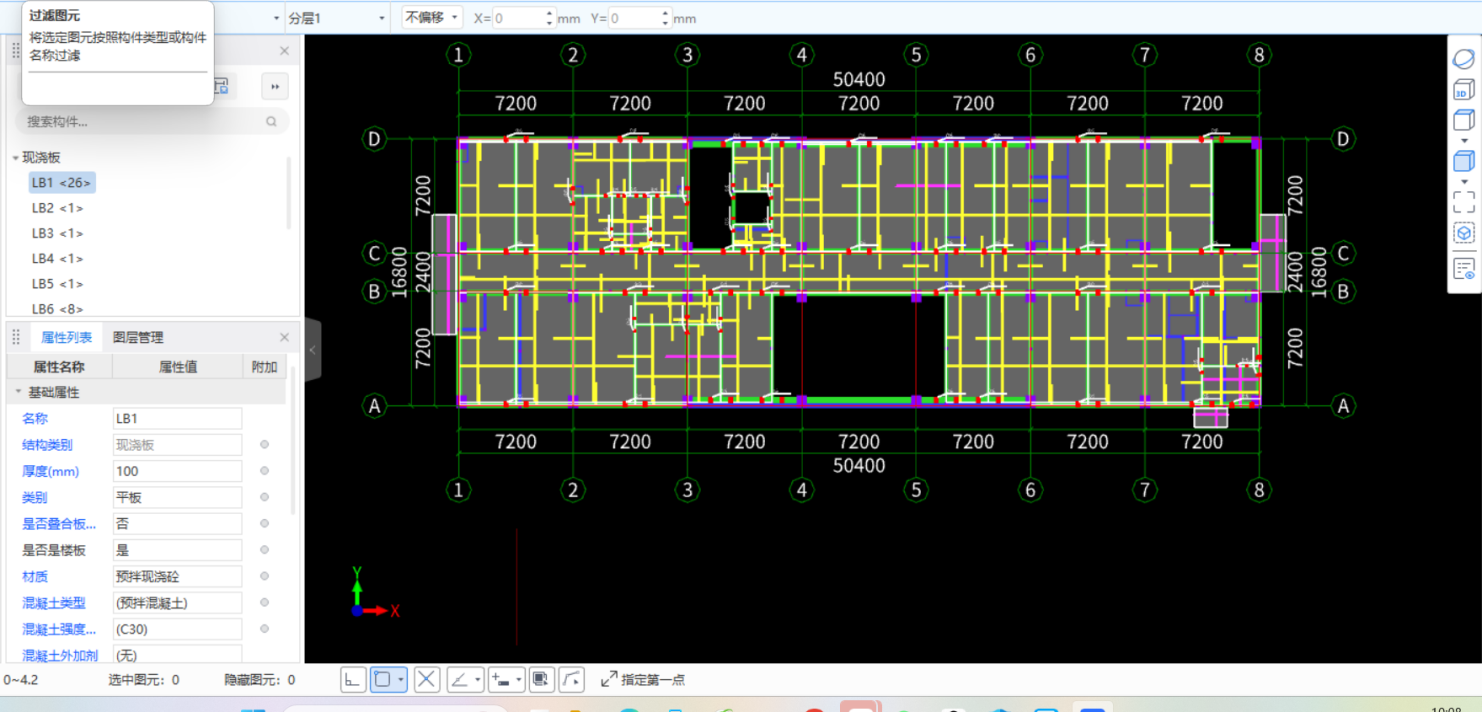
Task: Click the orthogonal mode icon in status bar
Action: coord(352,679)
